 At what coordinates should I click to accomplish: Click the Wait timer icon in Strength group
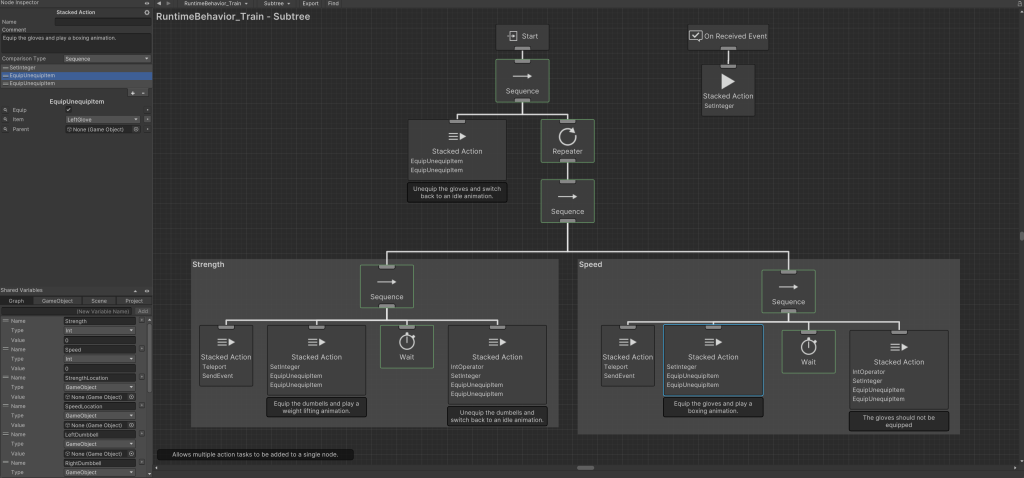pyautogui.click(x=406, y=340)
